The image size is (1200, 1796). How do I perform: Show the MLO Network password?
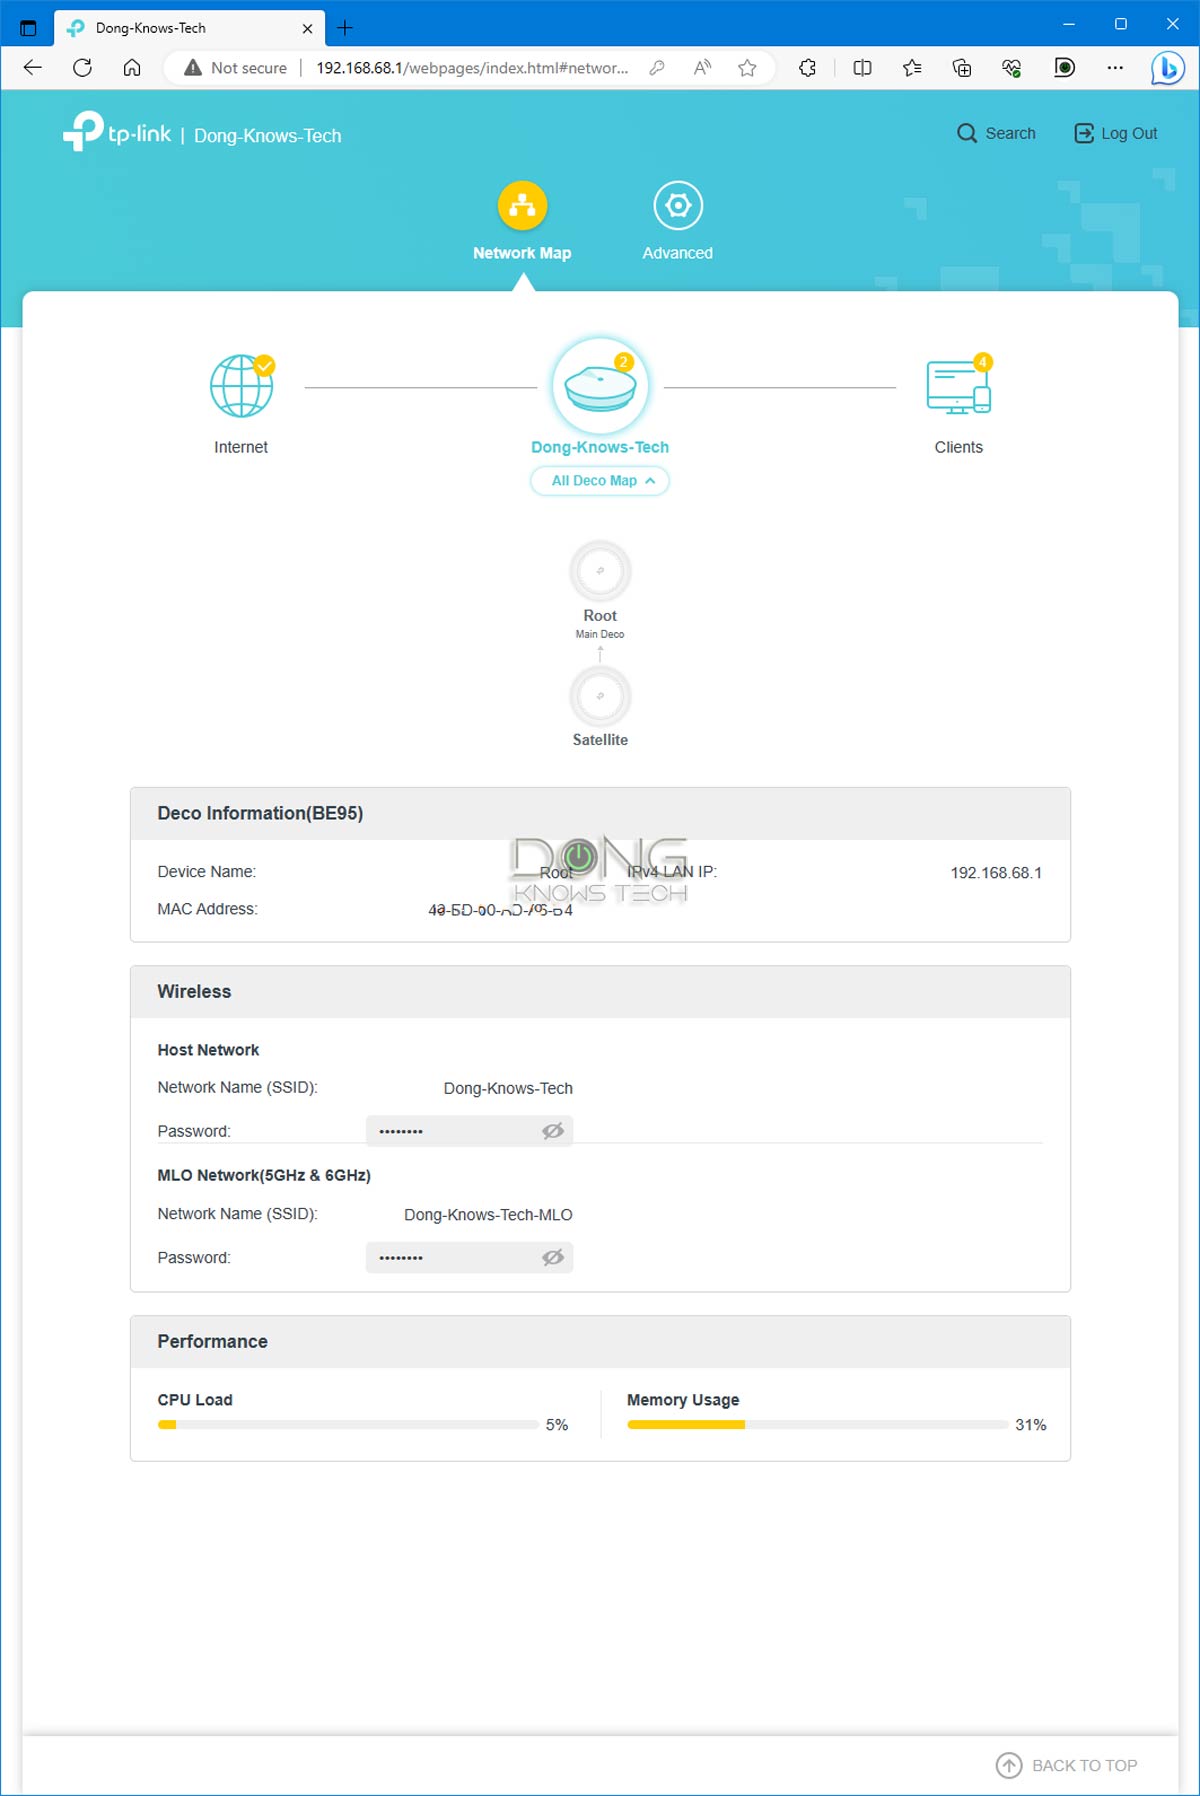tap(553, 1257)
